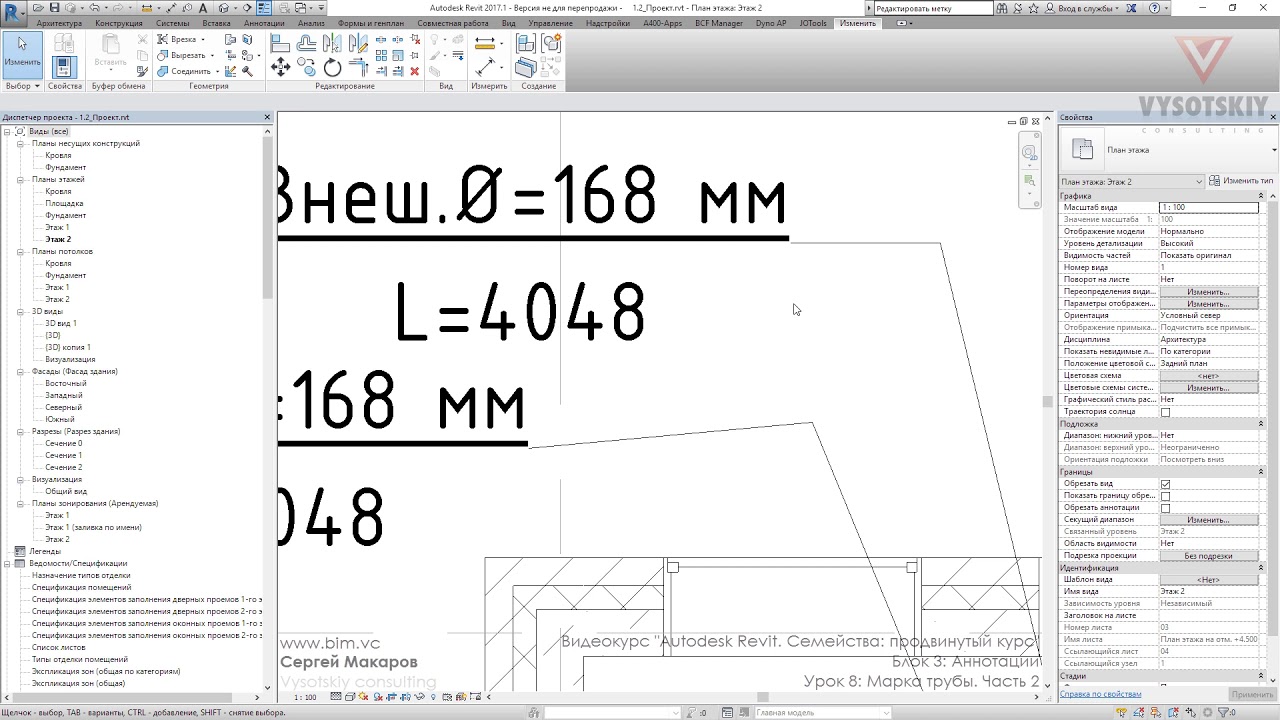The image size is (1280, 720).
Task: Click the Mirror draw axis icon
Action: (358, 43)
